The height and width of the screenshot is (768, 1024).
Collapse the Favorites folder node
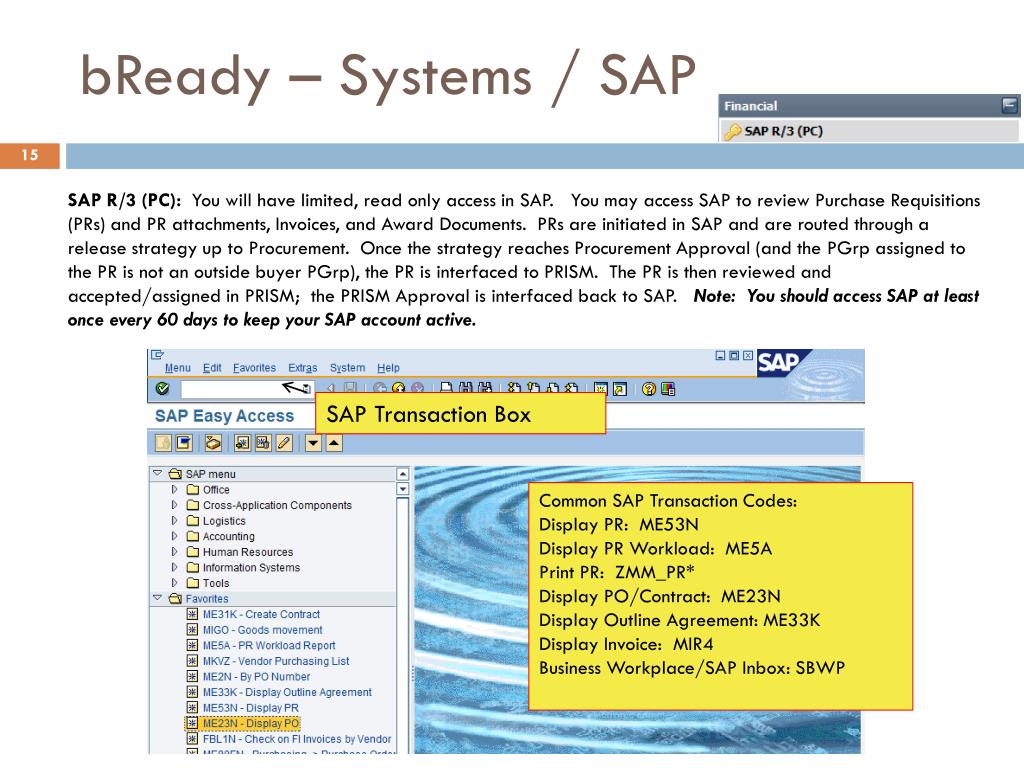tap(157, 598)
